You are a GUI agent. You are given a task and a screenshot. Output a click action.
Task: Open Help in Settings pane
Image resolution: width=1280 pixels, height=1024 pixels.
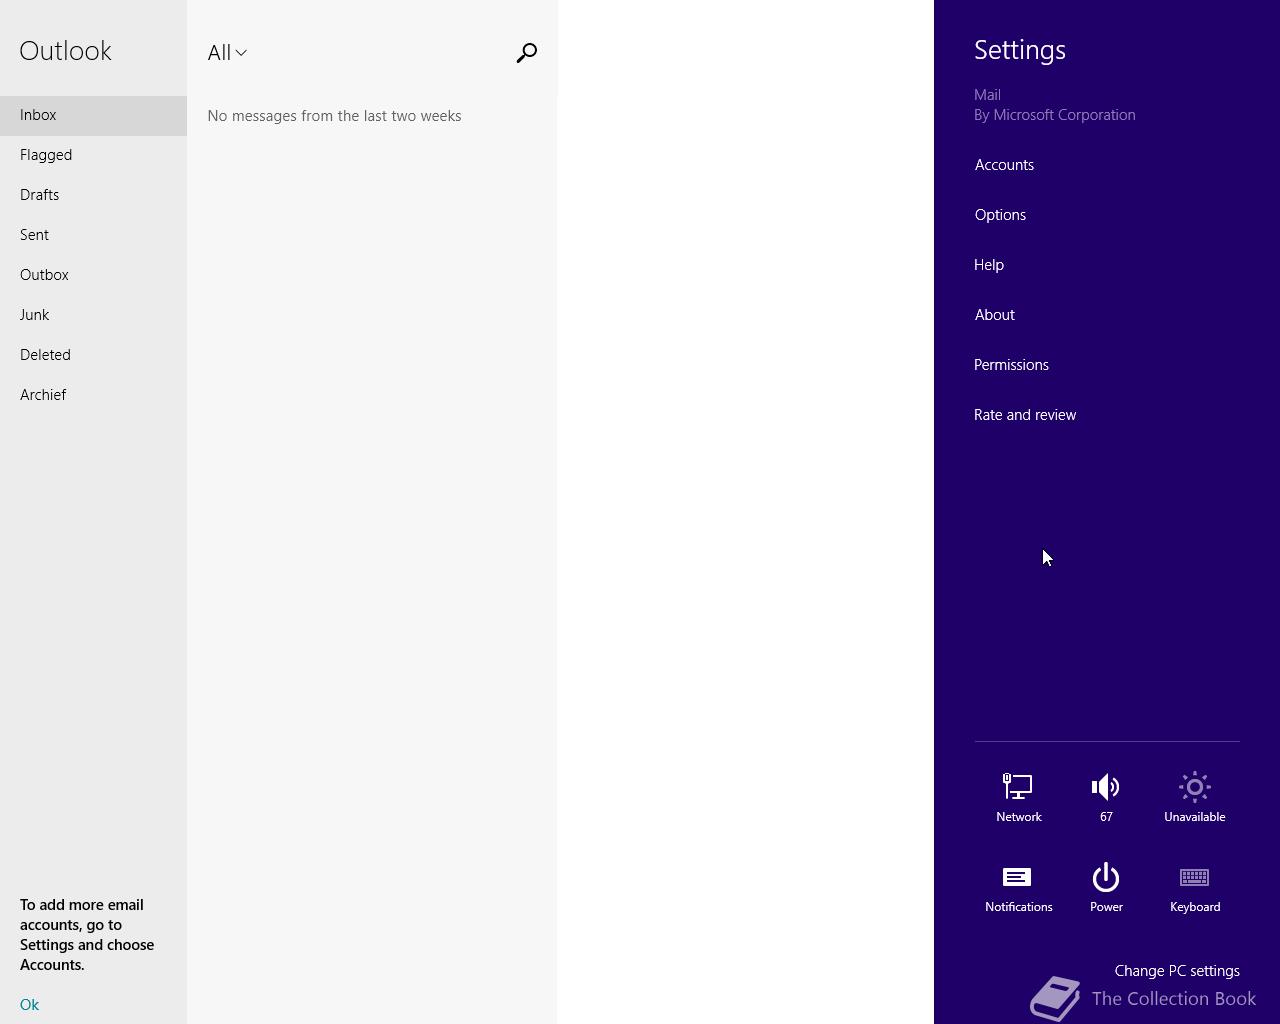989,265
